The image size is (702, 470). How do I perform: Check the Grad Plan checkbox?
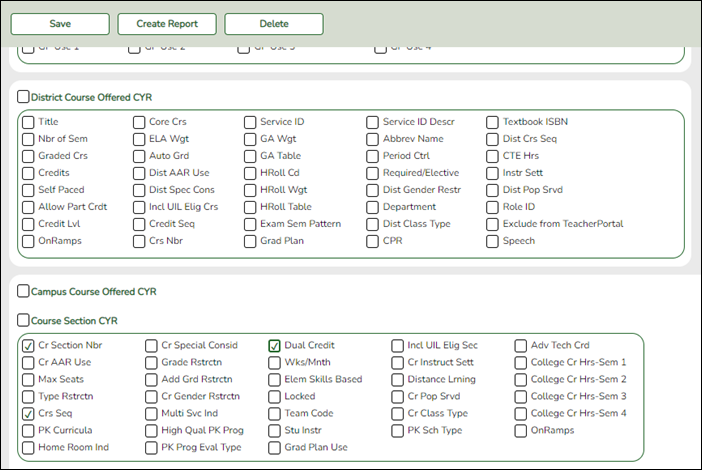tap(250, 241)
